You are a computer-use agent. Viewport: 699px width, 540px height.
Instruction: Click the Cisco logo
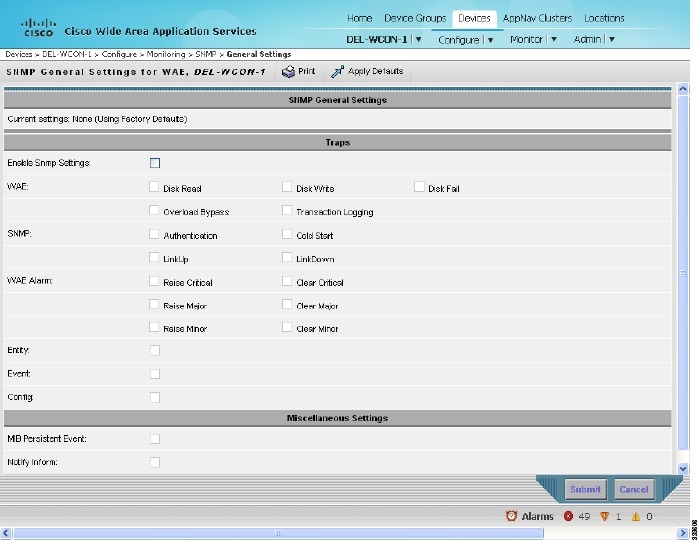(39, 27)
